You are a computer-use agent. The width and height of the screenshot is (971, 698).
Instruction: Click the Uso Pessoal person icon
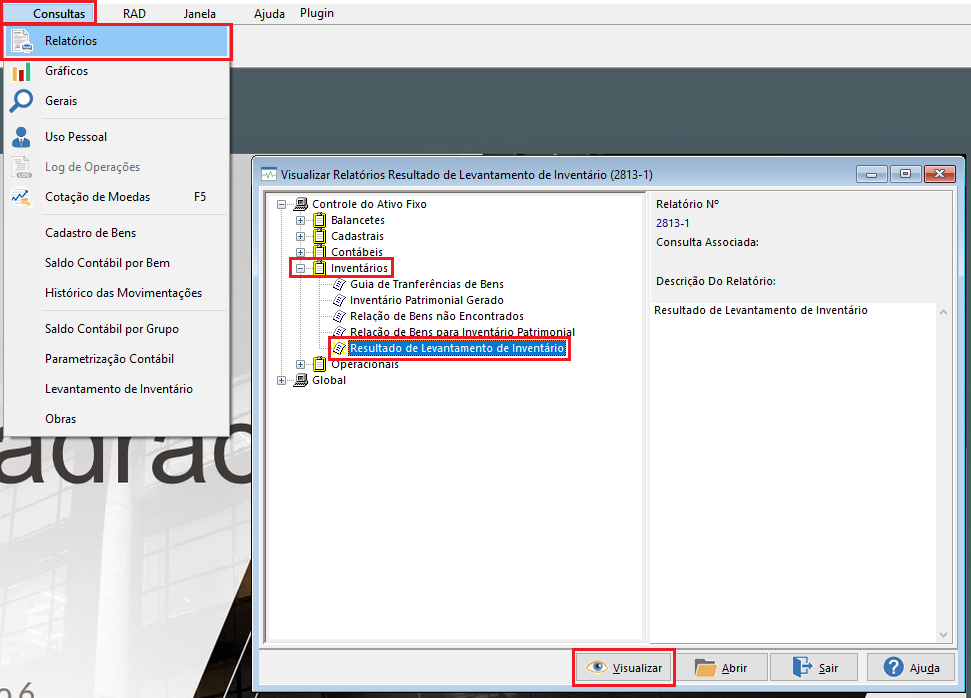pos(21,137)
